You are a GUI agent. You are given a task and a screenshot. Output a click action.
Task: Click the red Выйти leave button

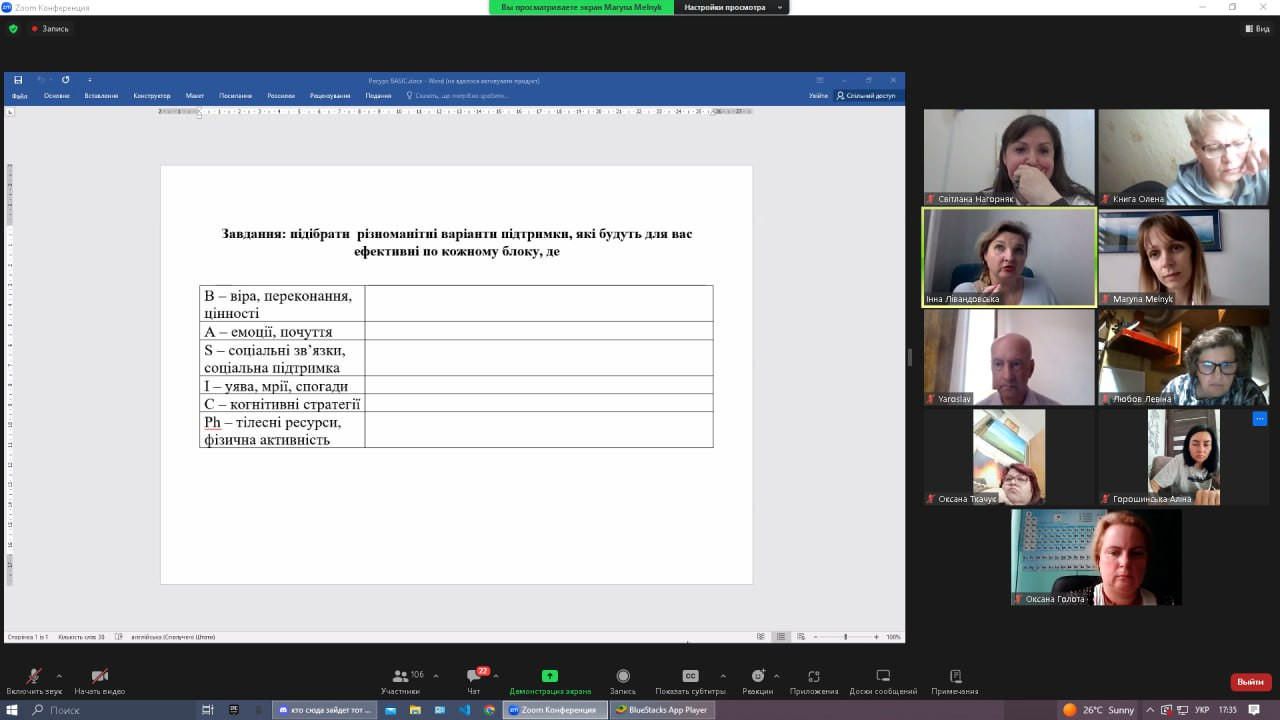[1250, 682]
